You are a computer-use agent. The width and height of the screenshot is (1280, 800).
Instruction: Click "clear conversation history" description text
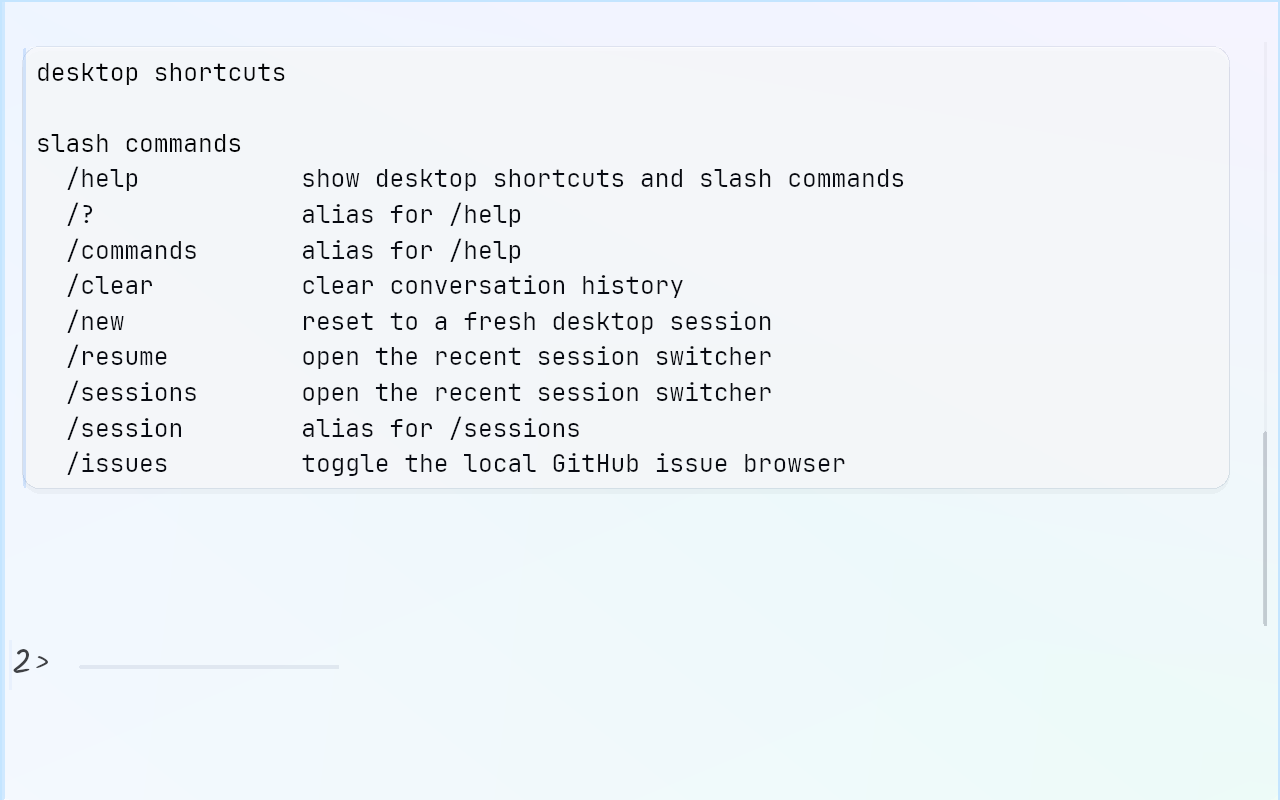tap(493, 286)
